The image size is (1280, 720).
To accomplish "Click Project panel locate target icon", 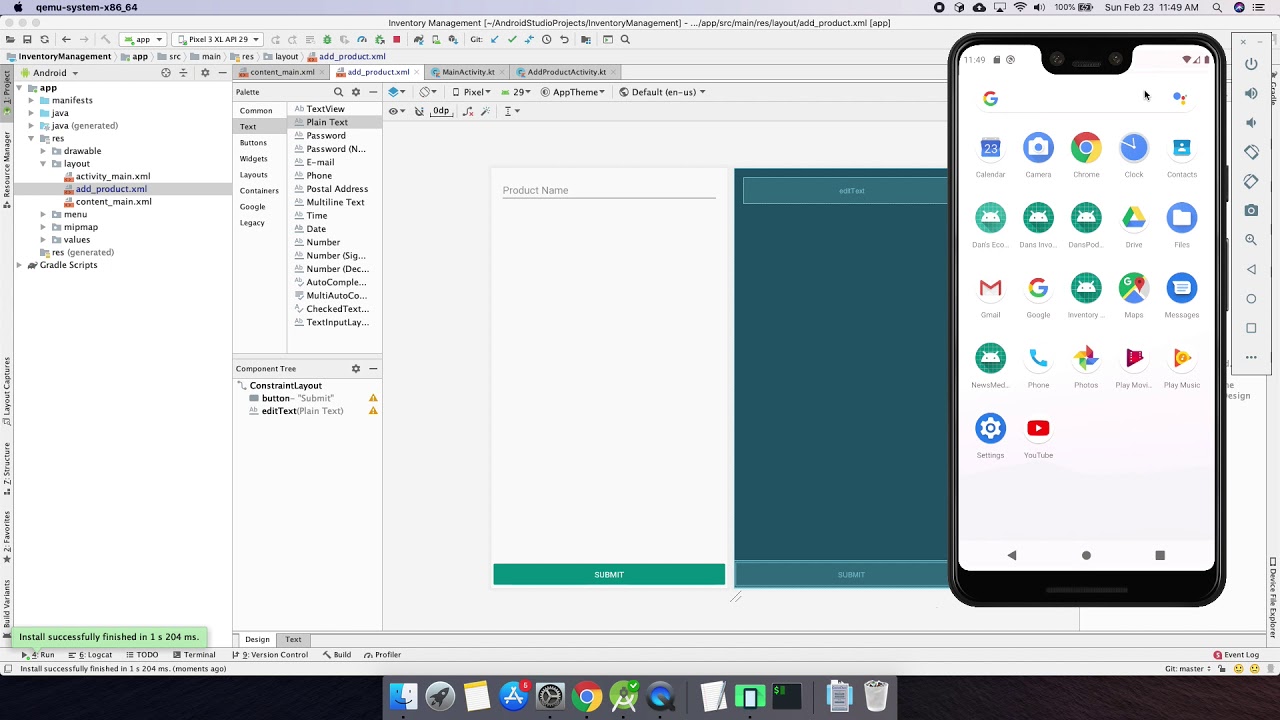I will [166, 73].
